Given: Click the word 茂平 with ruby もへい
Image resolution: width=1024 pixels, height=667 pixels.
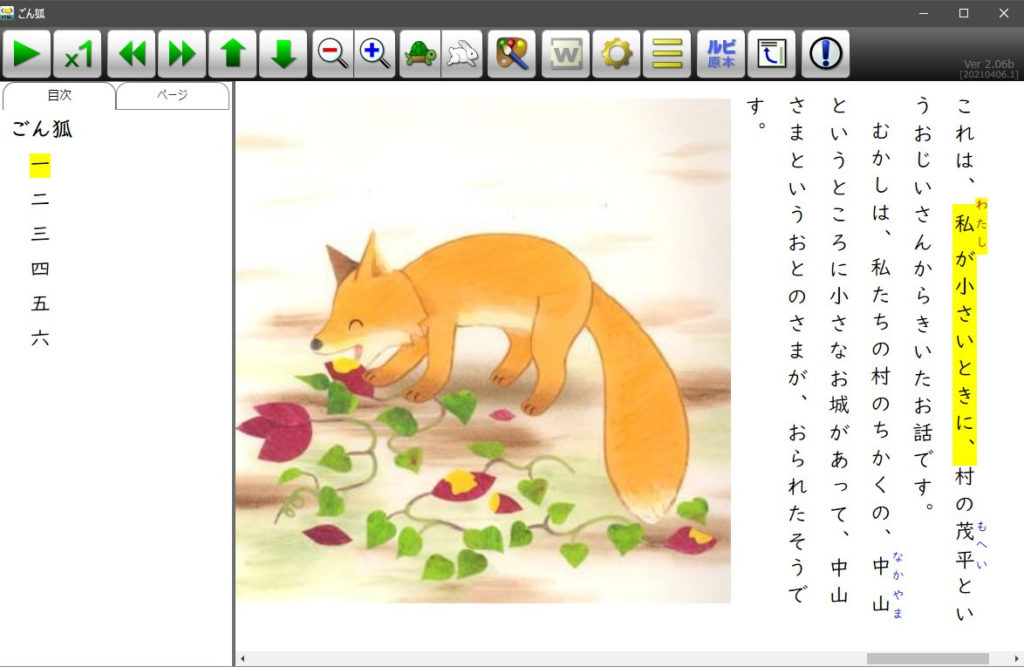Looking at the screenshot, I should [965, 545].
